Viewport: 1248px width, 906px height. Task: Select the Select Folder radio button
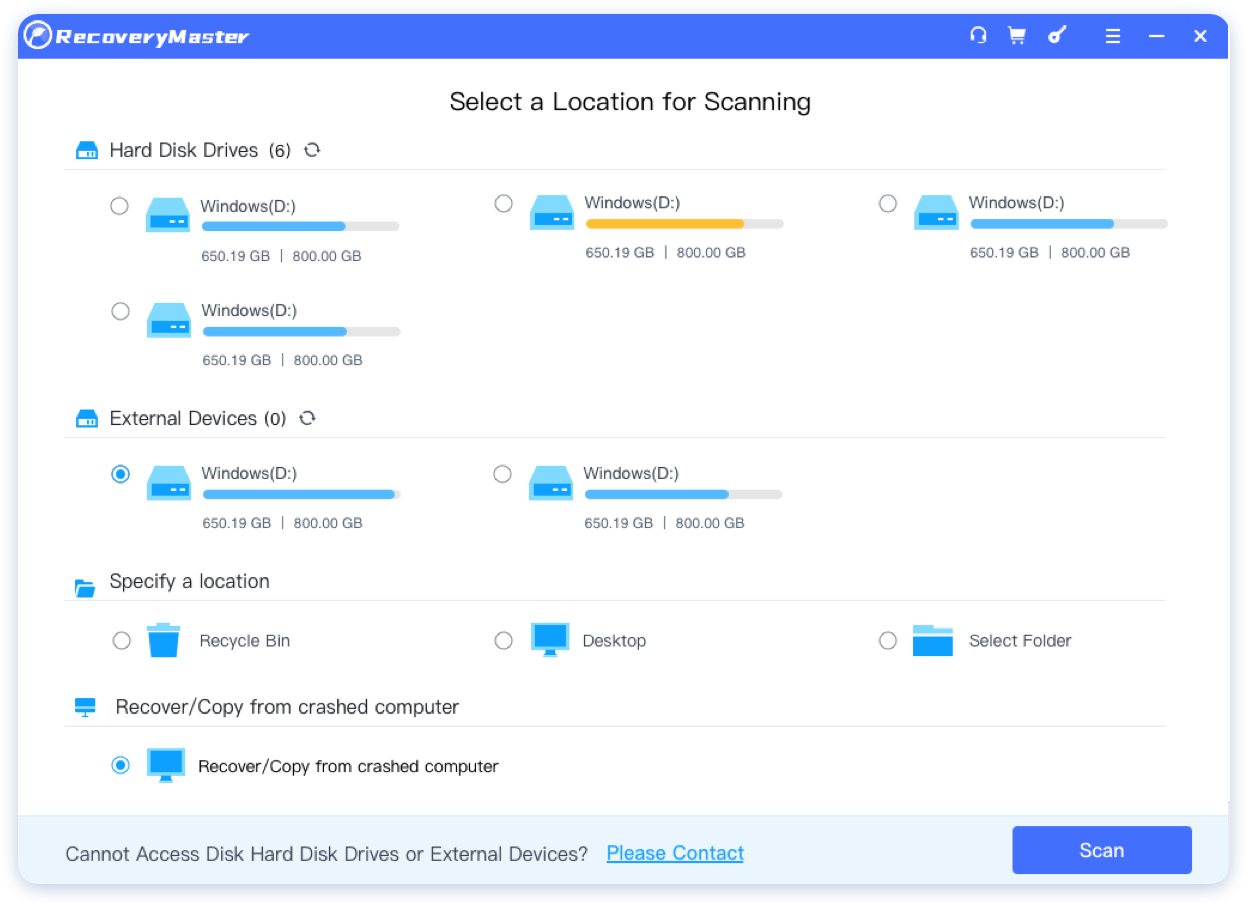(x=888, y=641)
